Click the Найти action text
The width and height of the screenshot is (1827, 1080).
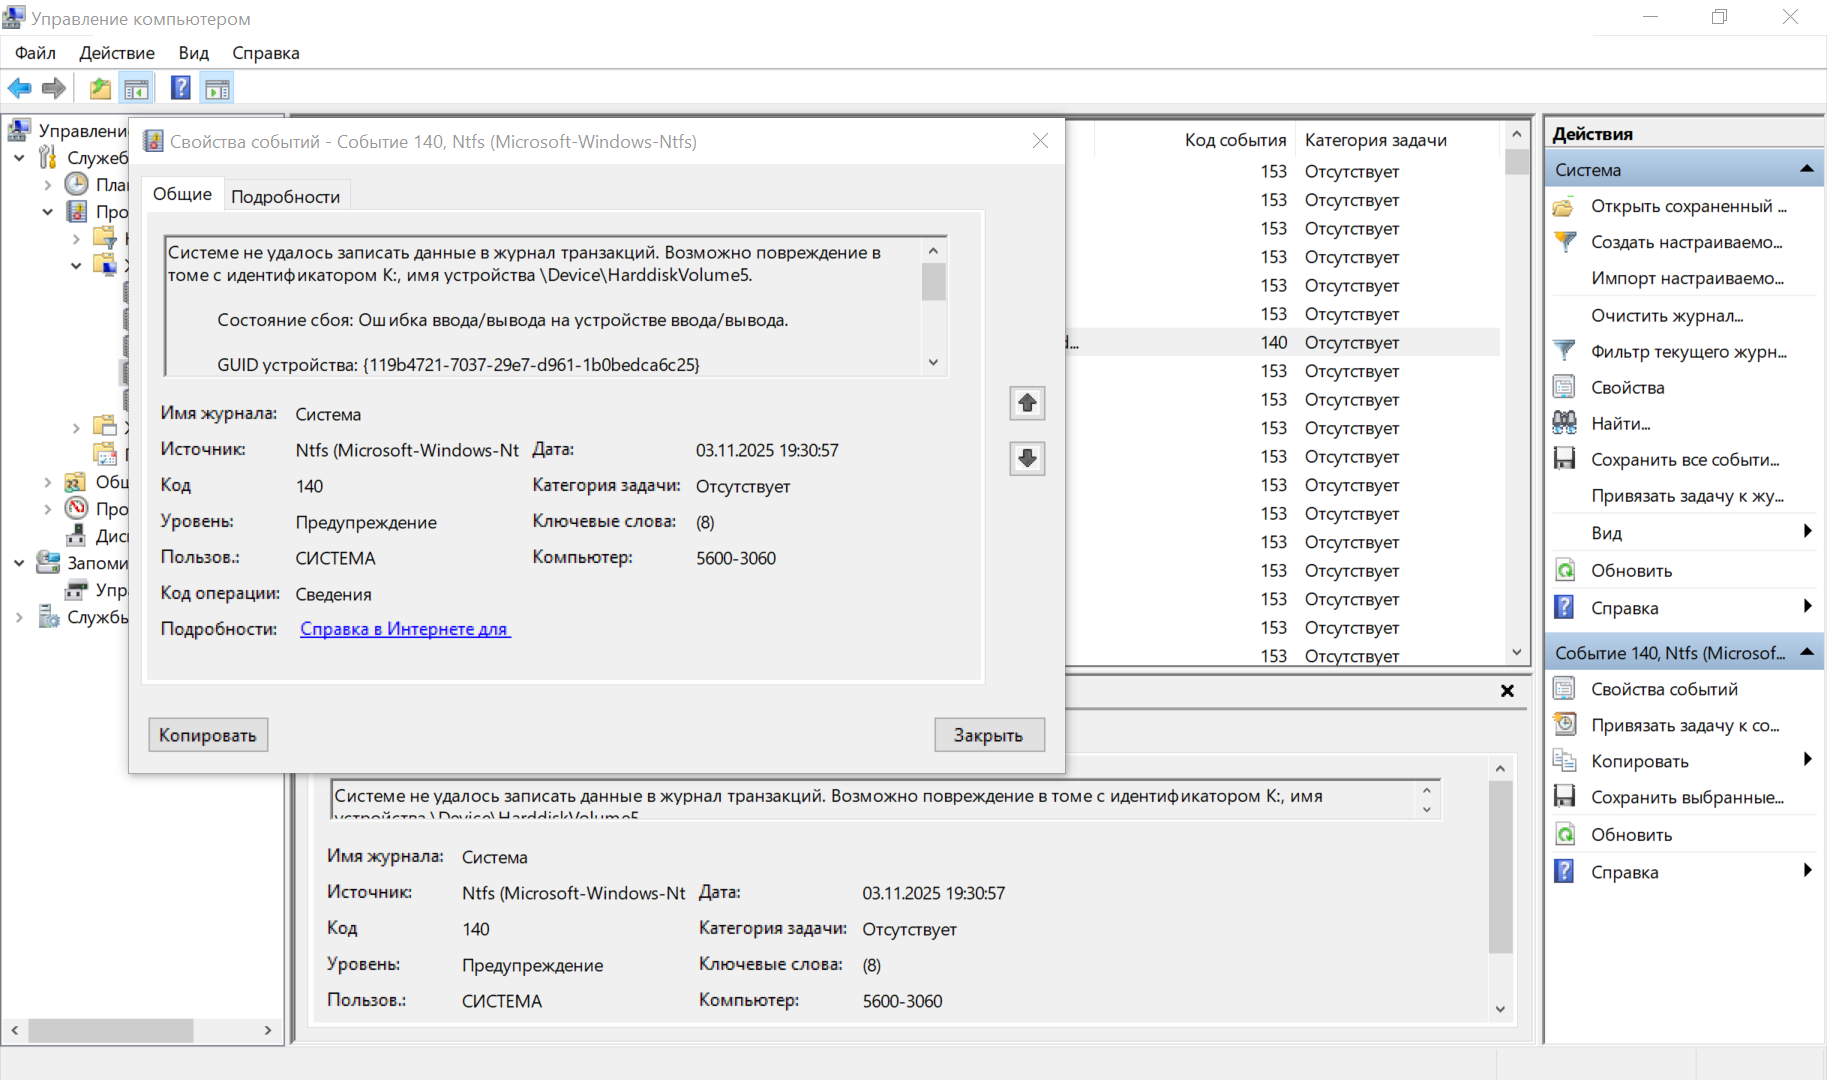click(1621, 424)
